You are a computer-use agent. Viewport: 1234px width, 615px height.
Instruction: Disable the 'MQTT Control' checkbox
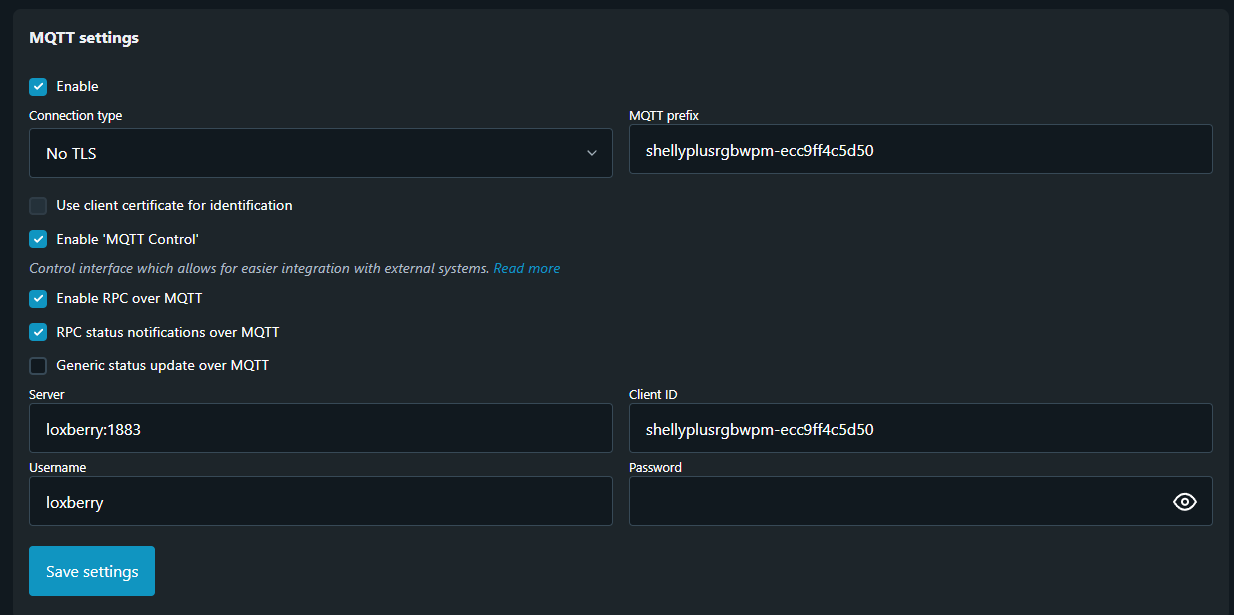[x=38, y=239]
